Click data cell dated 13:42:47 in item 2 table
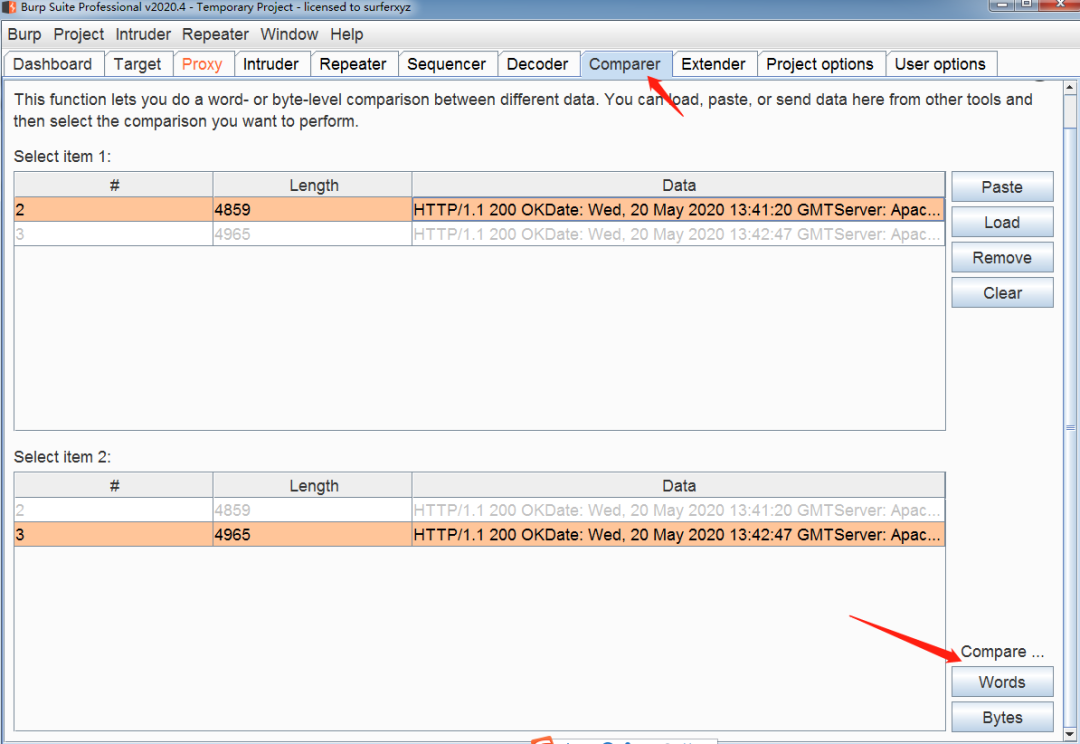Image resolution: width=1080 pixels, height=744 pixels. [x=678, y=535]
